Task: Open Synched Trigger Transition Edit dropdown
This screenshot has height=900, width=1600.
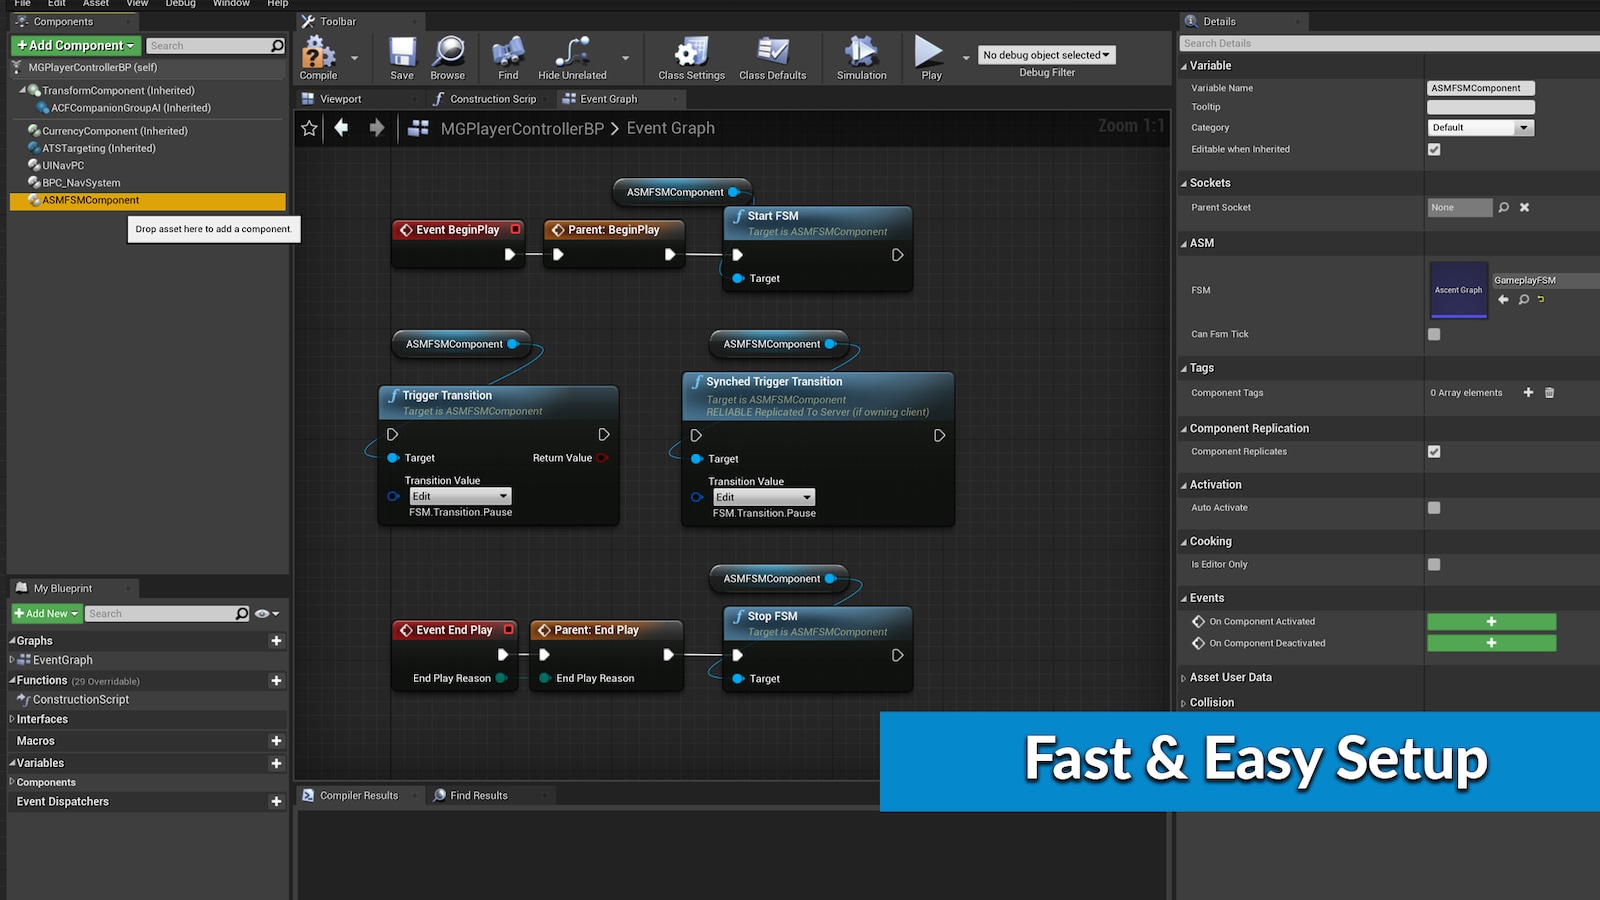Action: [x=764, y=497]
